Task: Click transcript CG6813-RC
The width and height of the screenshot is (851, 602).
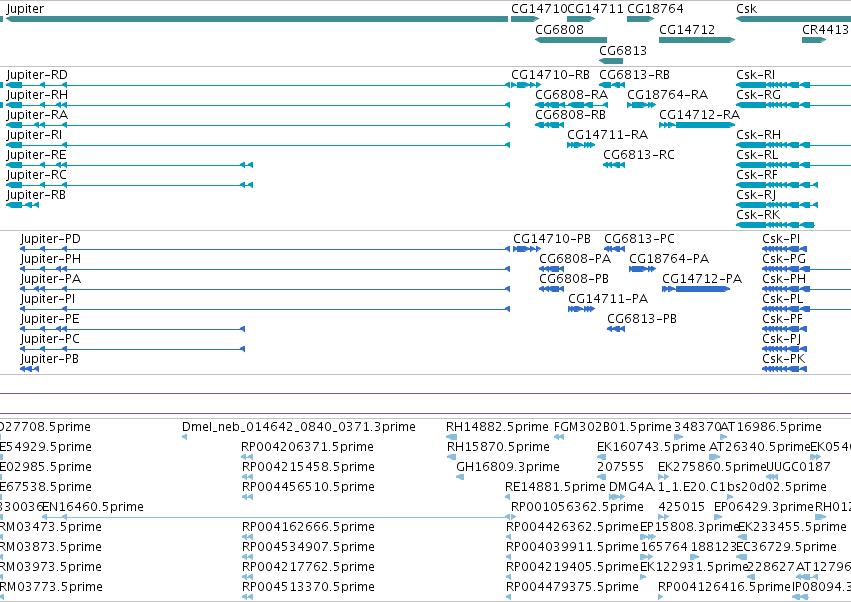Action: click(x=639, y=155)
